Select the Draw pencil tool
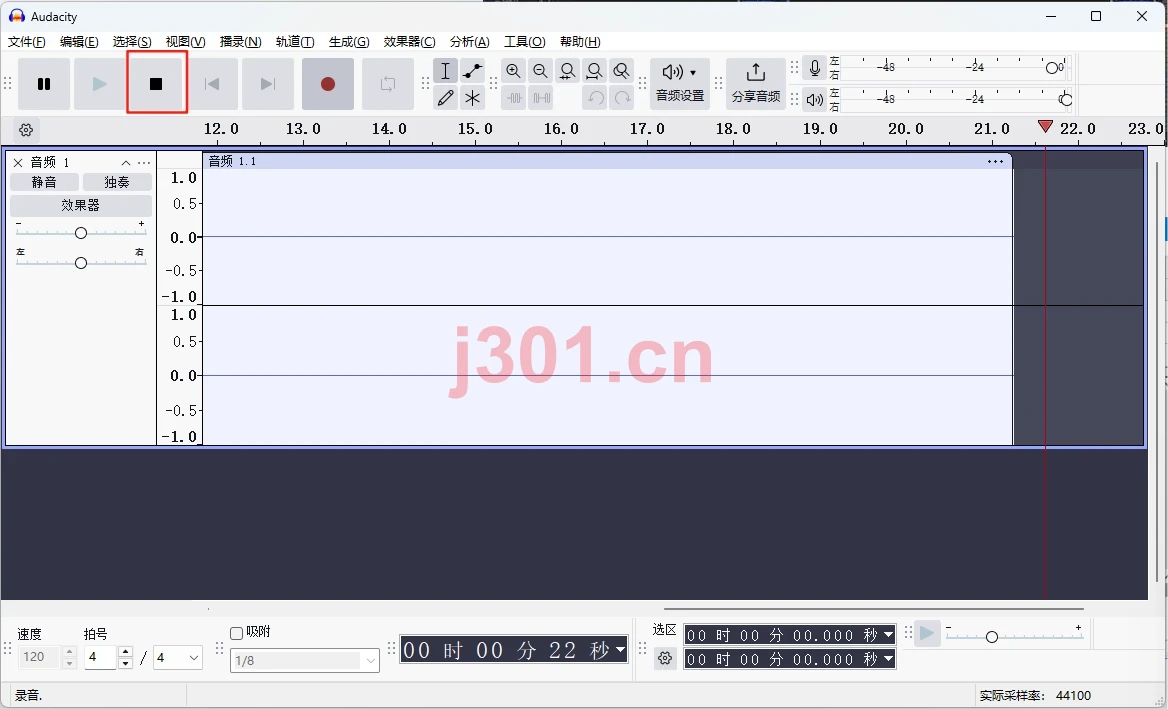Image resolution: width=1168 pixels, height=709 pixels. click(445, 98)
